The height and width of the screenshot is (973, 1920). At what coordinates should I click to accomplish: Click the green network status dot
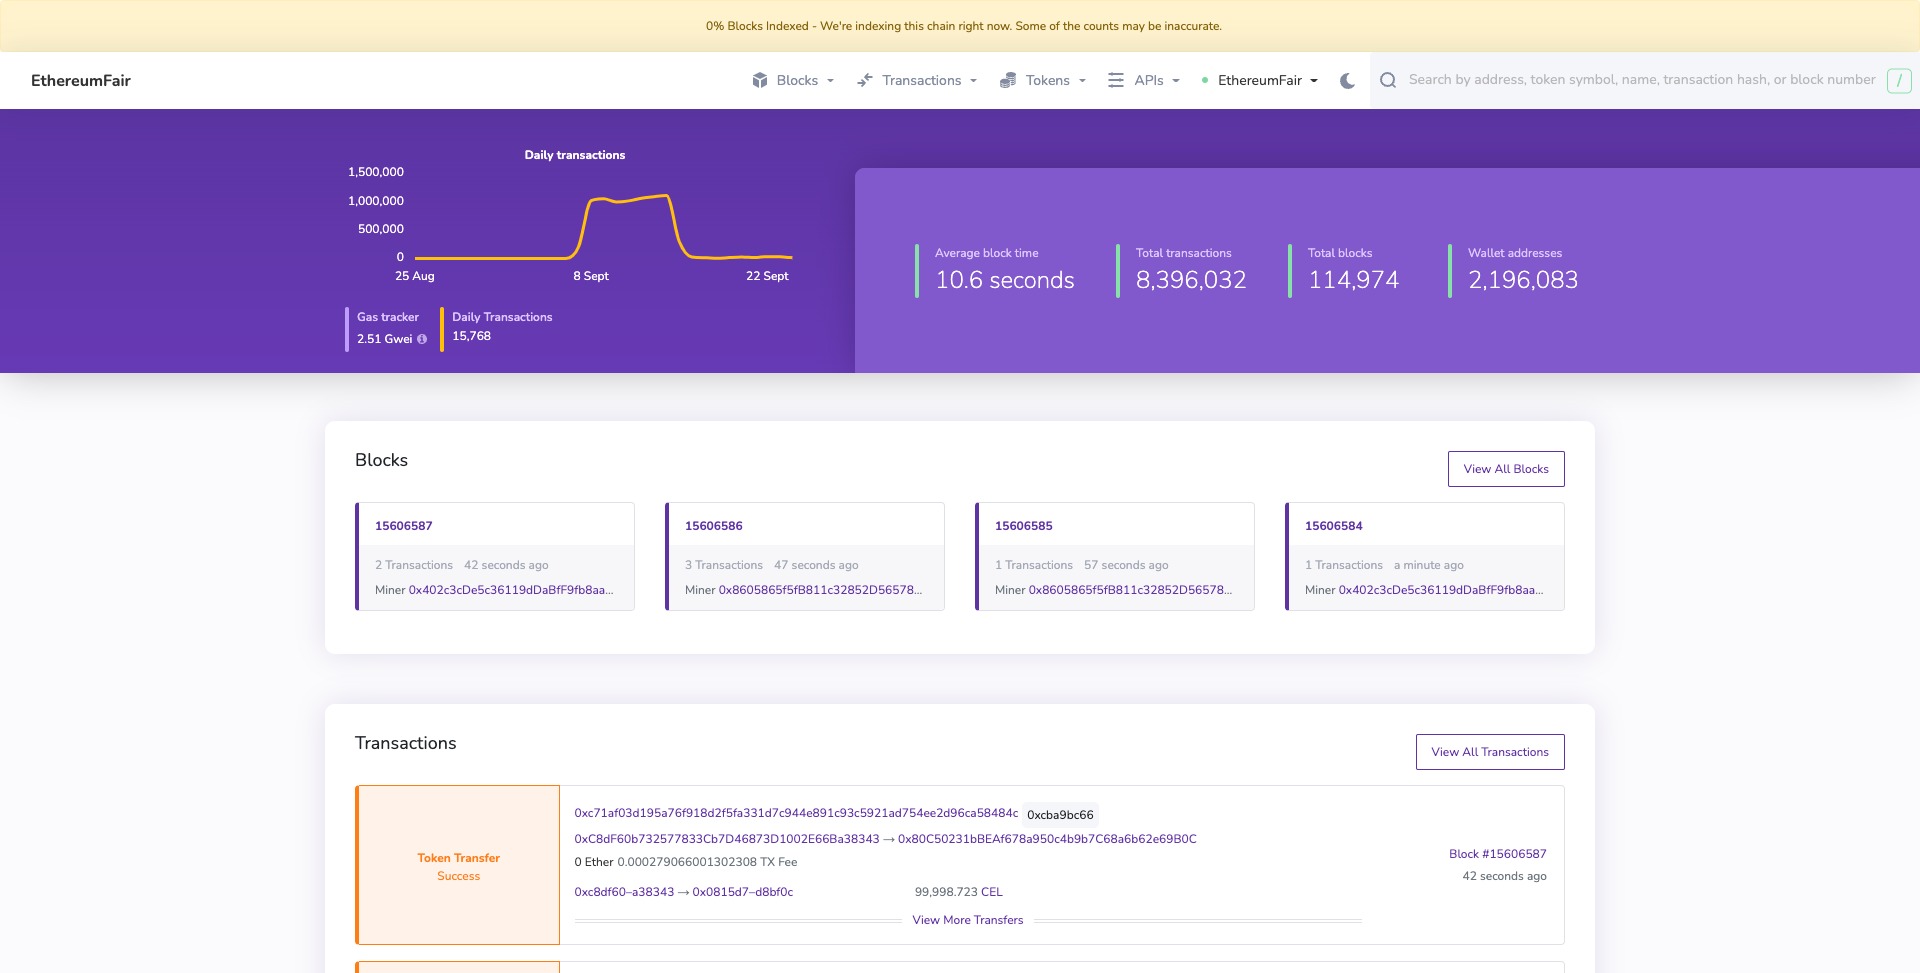click(1205, 80)
